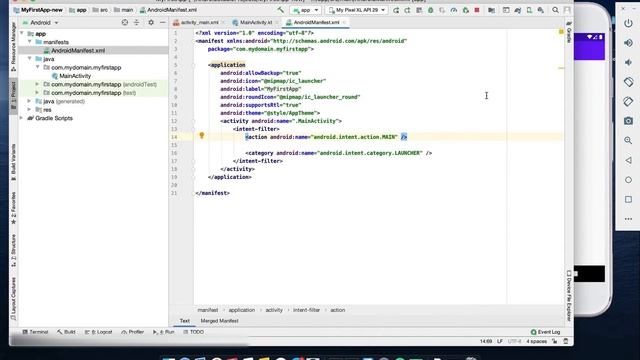Viewport: 640px width, 360px height.
Task: Switch to the Merged Manifest tab
Action: point(220,321)
